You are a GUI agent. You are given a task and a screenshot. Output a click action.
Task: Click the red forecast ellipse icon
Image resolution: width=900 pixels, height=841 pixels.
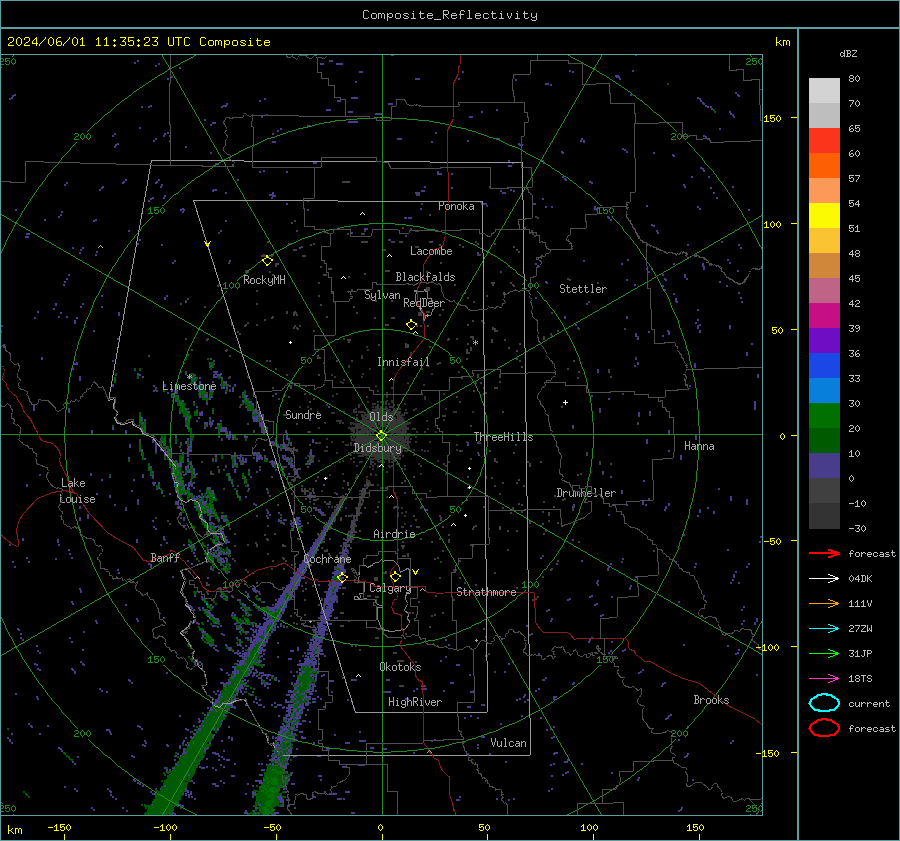pyautogui.click(x=824, y=728)
